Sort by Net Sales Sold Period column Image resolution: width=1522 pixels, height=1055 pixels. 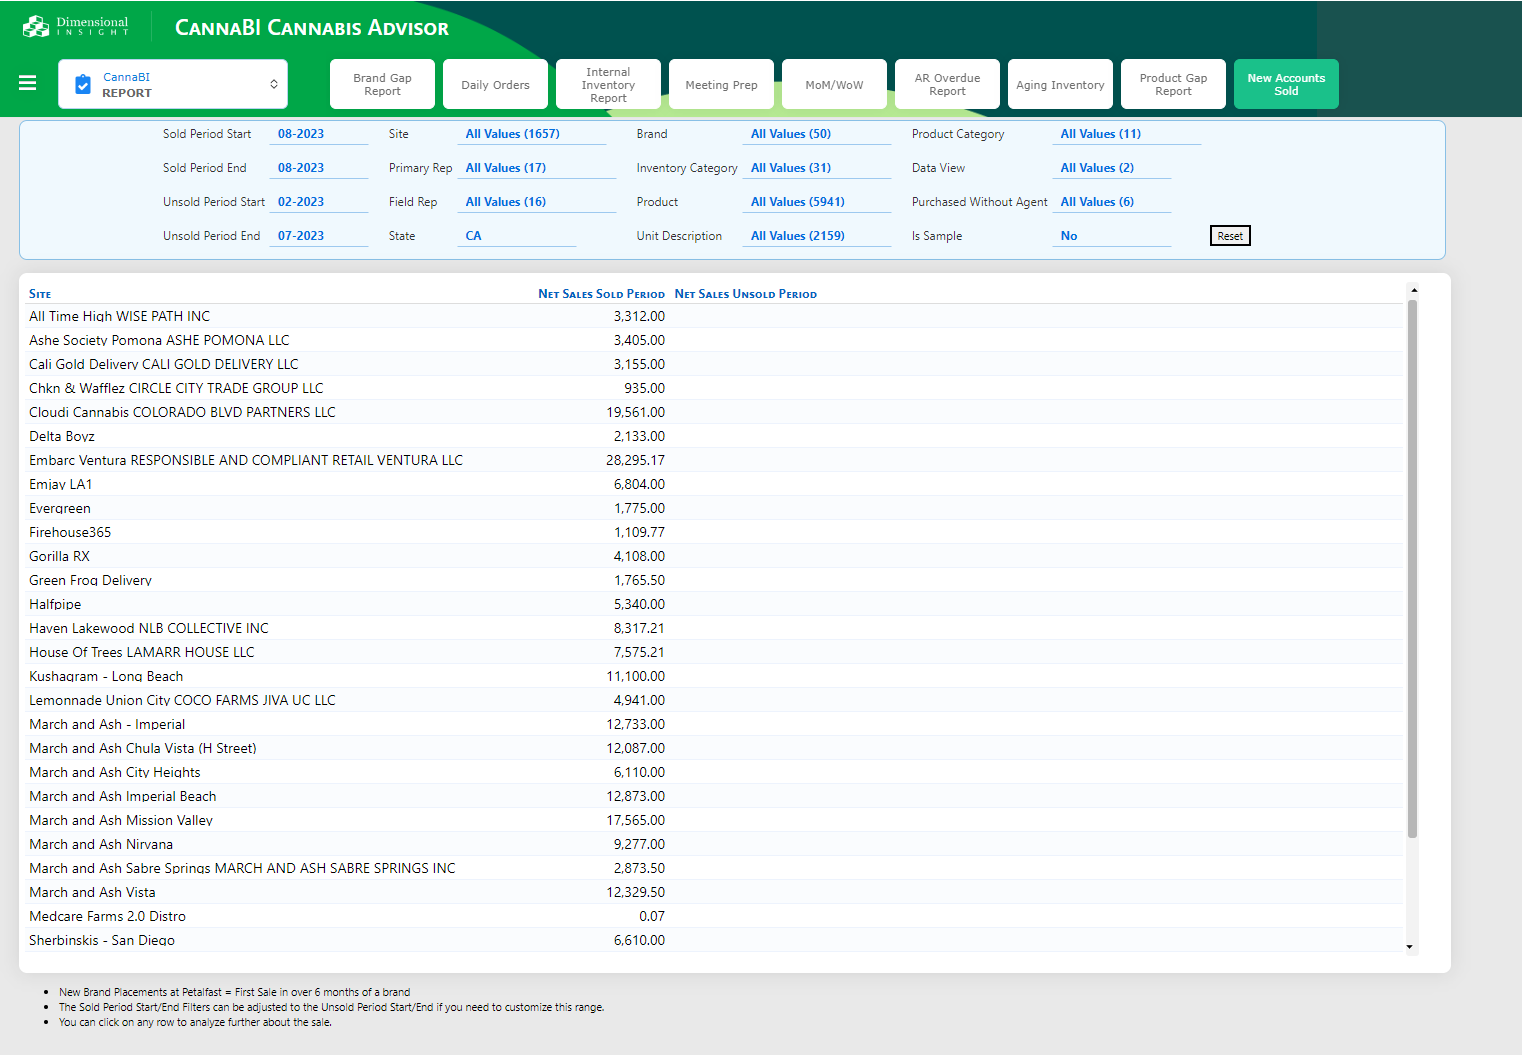tap(601, 294)
